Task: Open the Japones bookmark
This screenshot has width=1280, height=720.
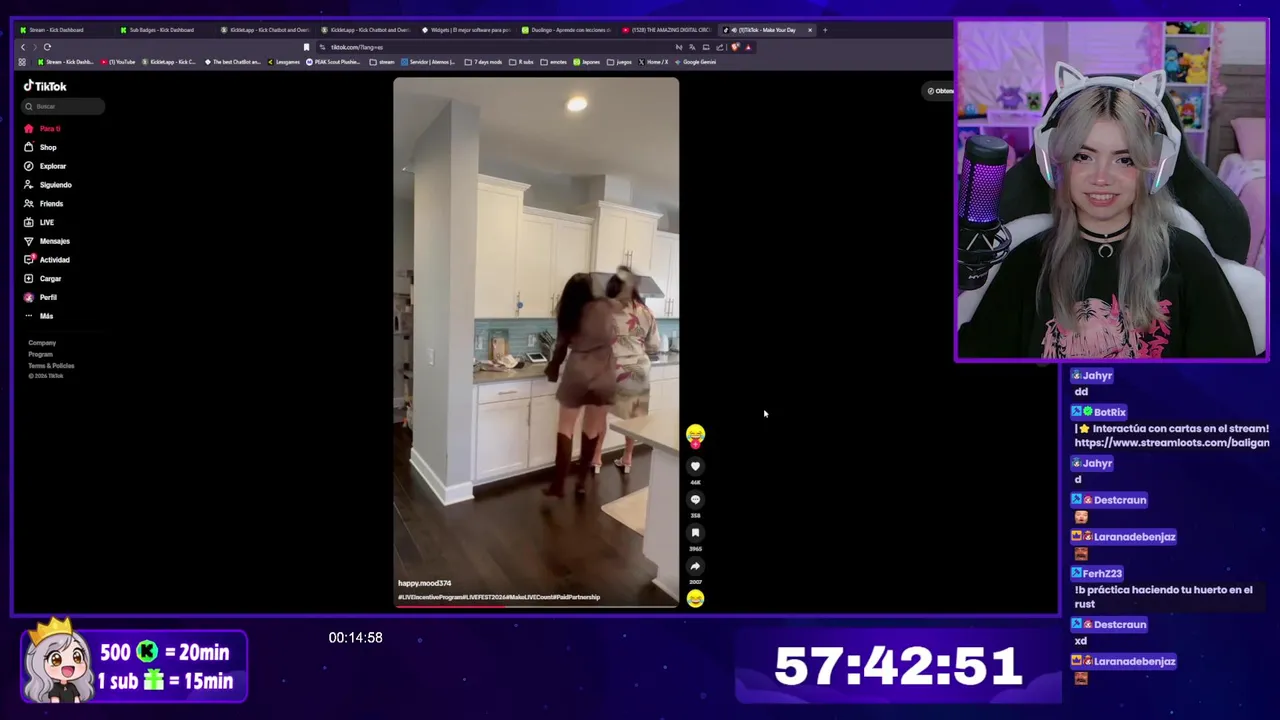Action: [x=587, y=62]
